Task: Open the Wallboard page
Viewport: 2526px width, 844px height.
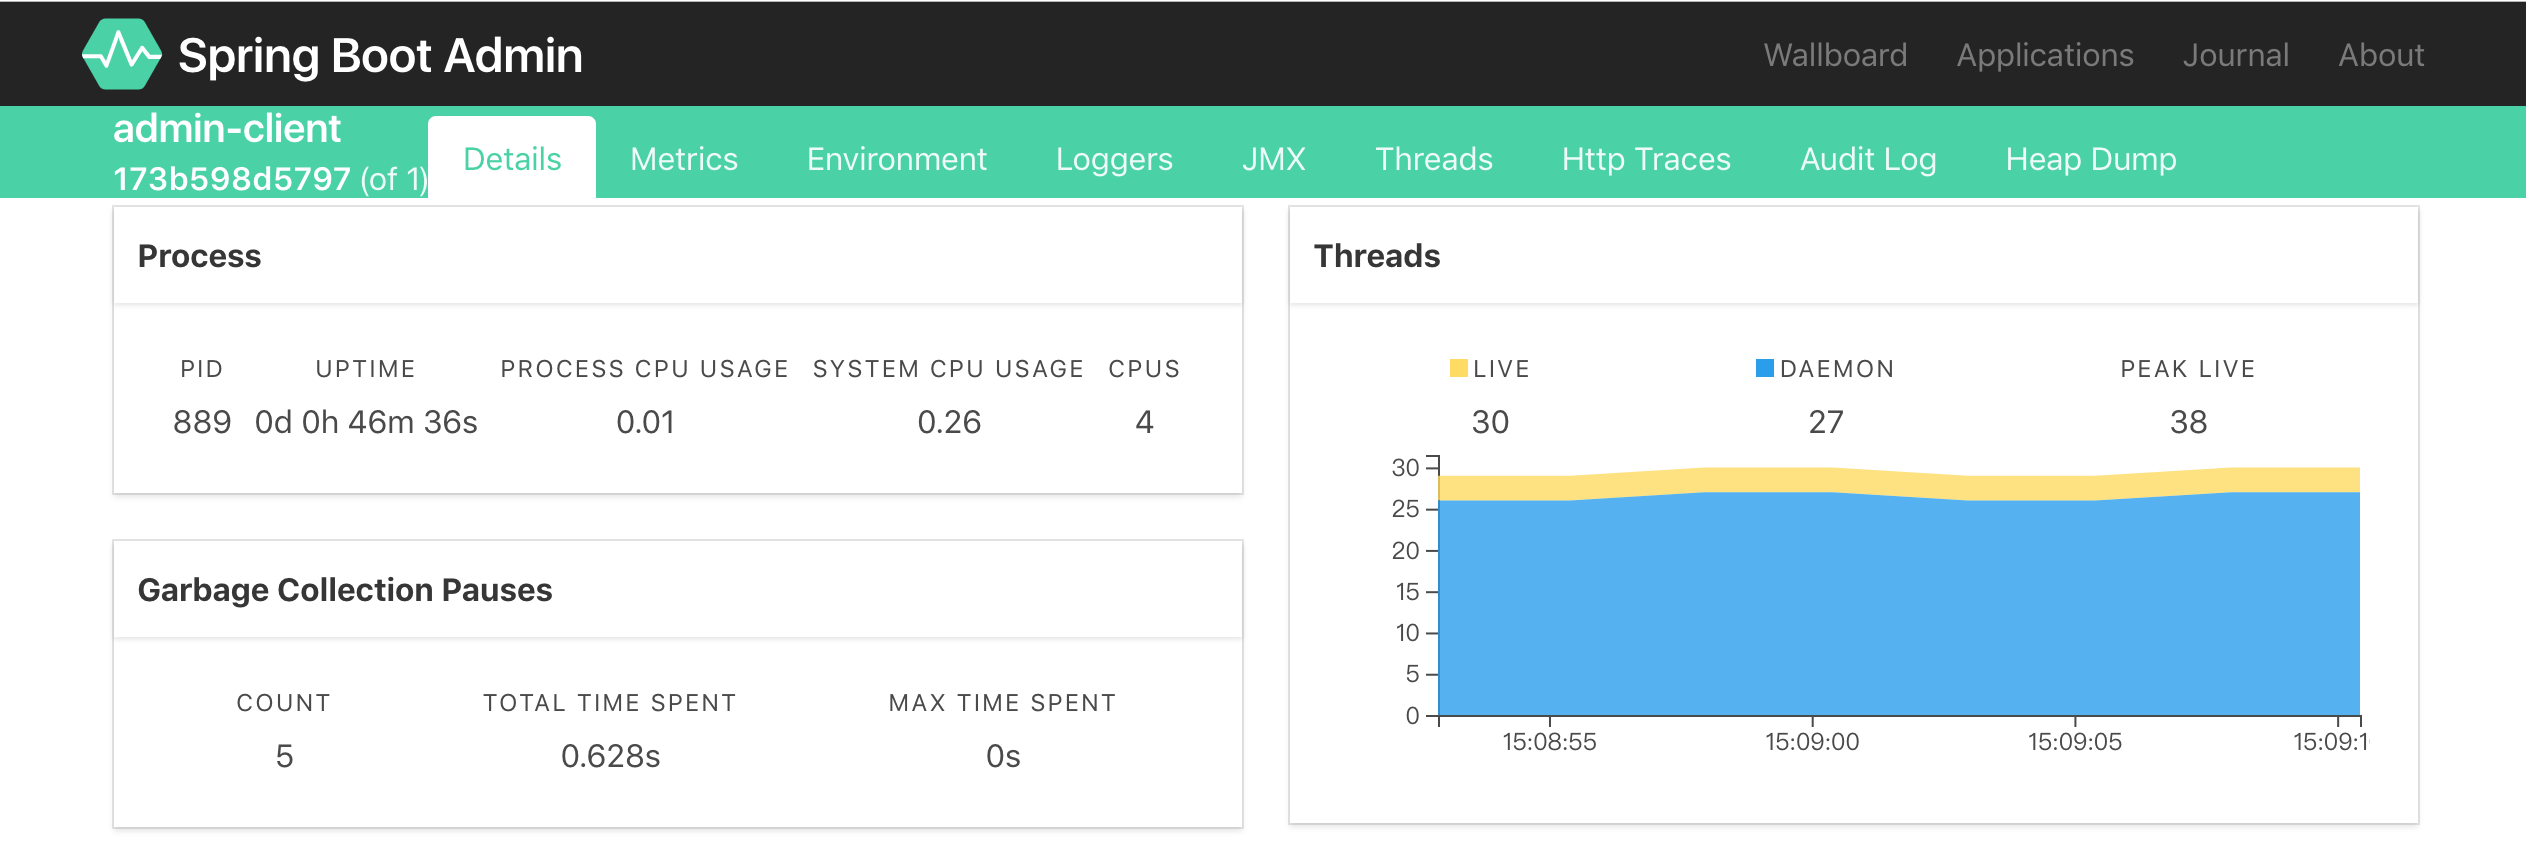Action: pyautogui.click(x=1835, y=55)
